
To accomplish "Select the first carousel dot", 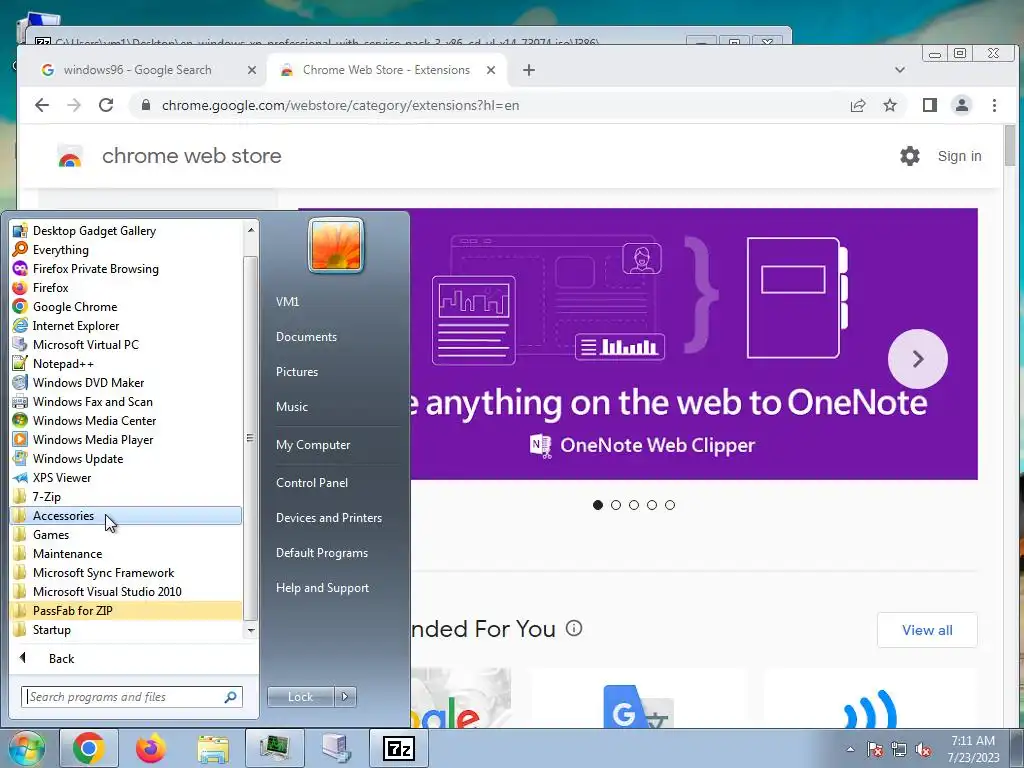I will pyautogui.click(x=598, y=505).
